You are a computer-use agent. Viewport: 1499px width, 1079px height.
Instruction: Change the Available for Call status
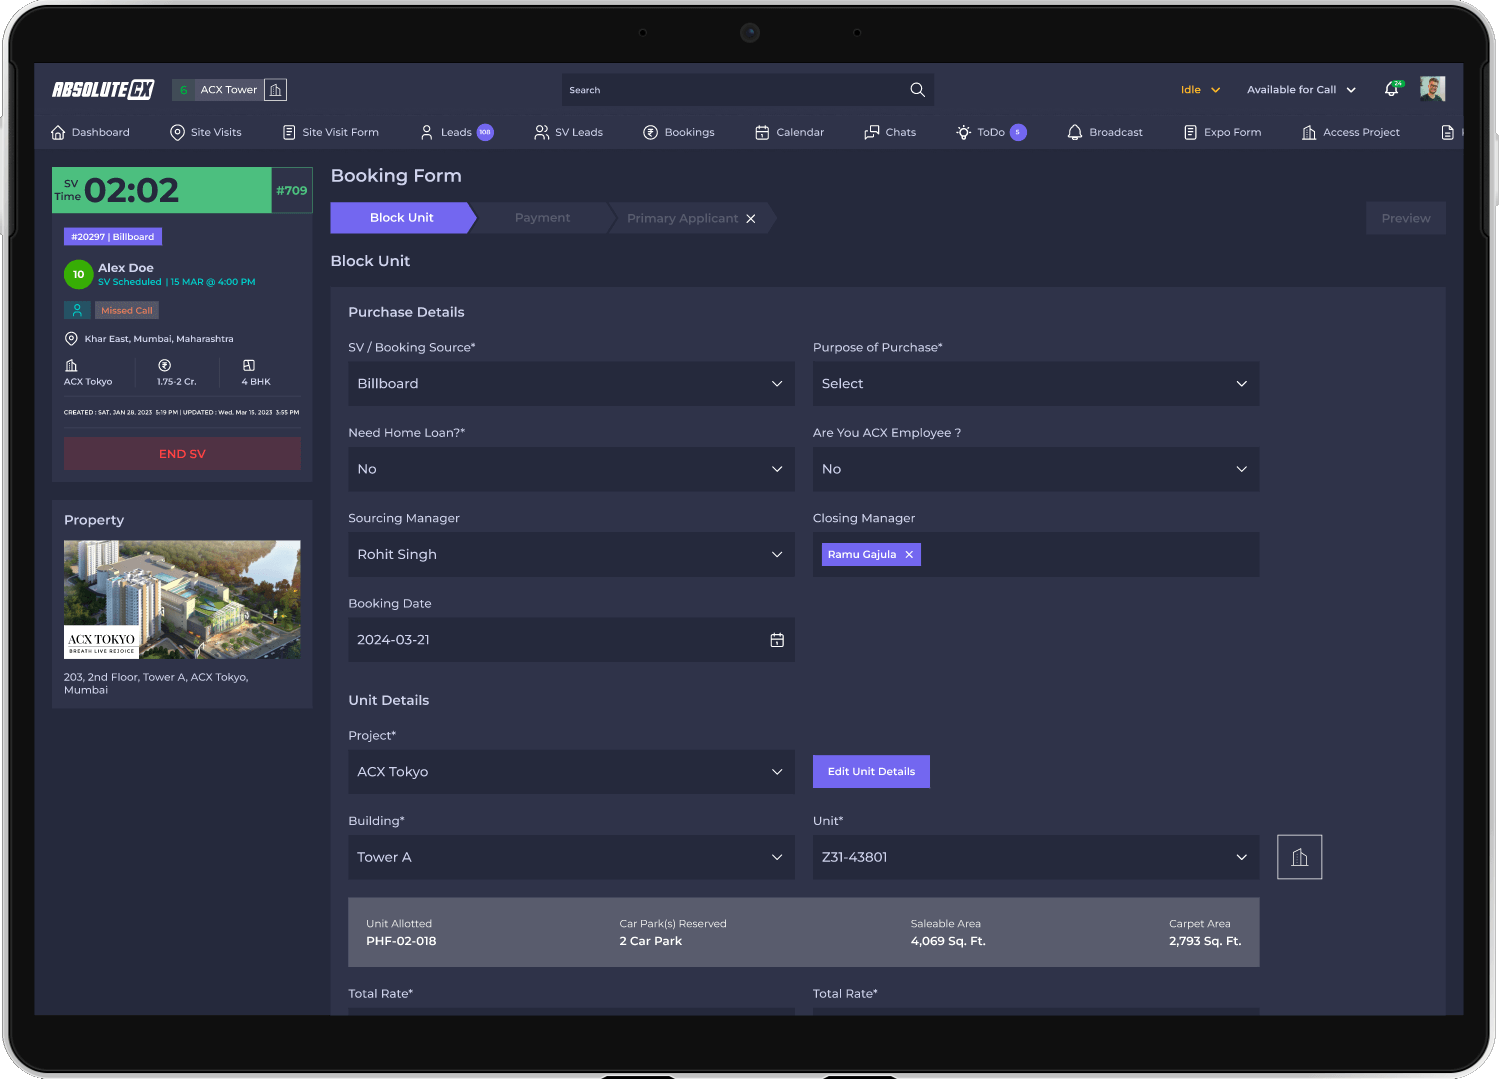tap(1301, 90)
